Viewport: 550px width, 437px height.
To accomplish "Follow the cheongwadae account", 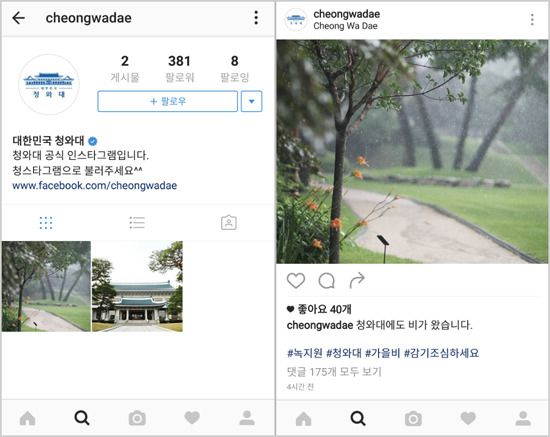I will [x=168, y=102].
